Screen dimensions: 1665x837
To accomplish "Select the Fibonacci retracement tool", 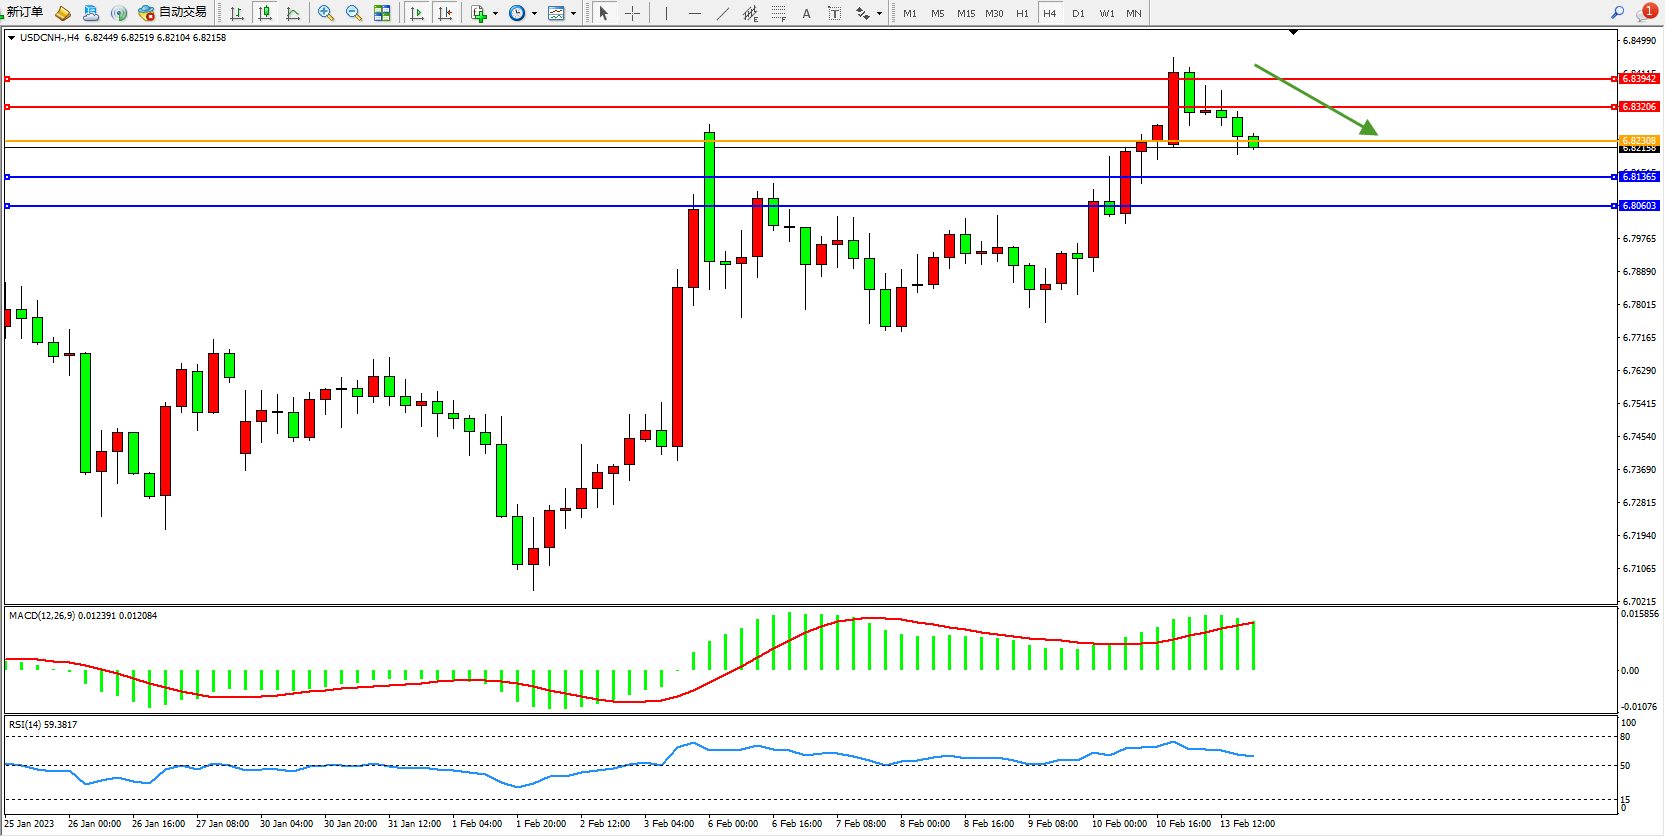I will [x=779, y=13].
